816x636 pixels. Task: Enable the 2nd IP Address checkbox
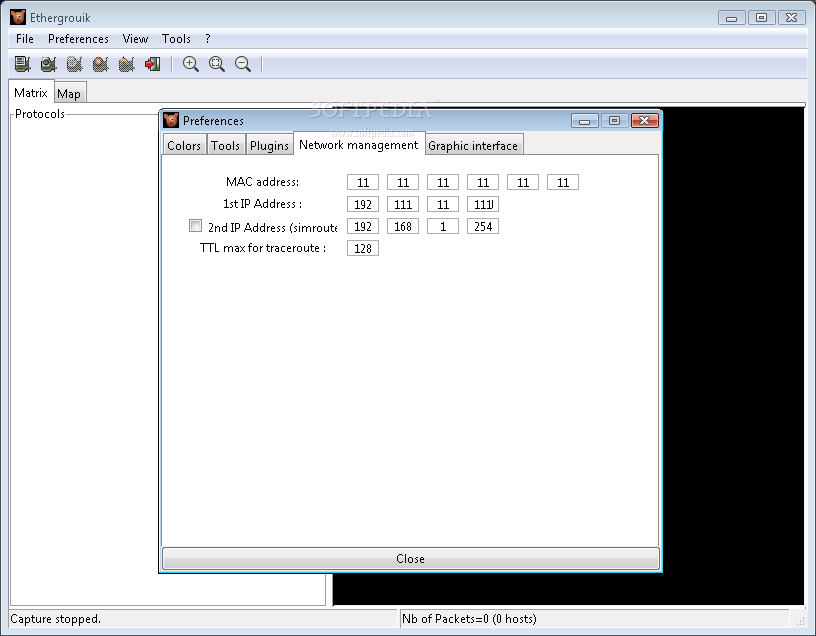(x=195, y=225)
